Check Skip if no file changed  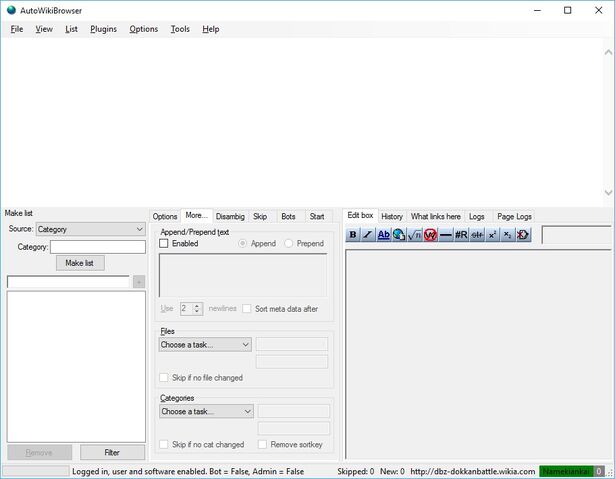click(164, 377)
